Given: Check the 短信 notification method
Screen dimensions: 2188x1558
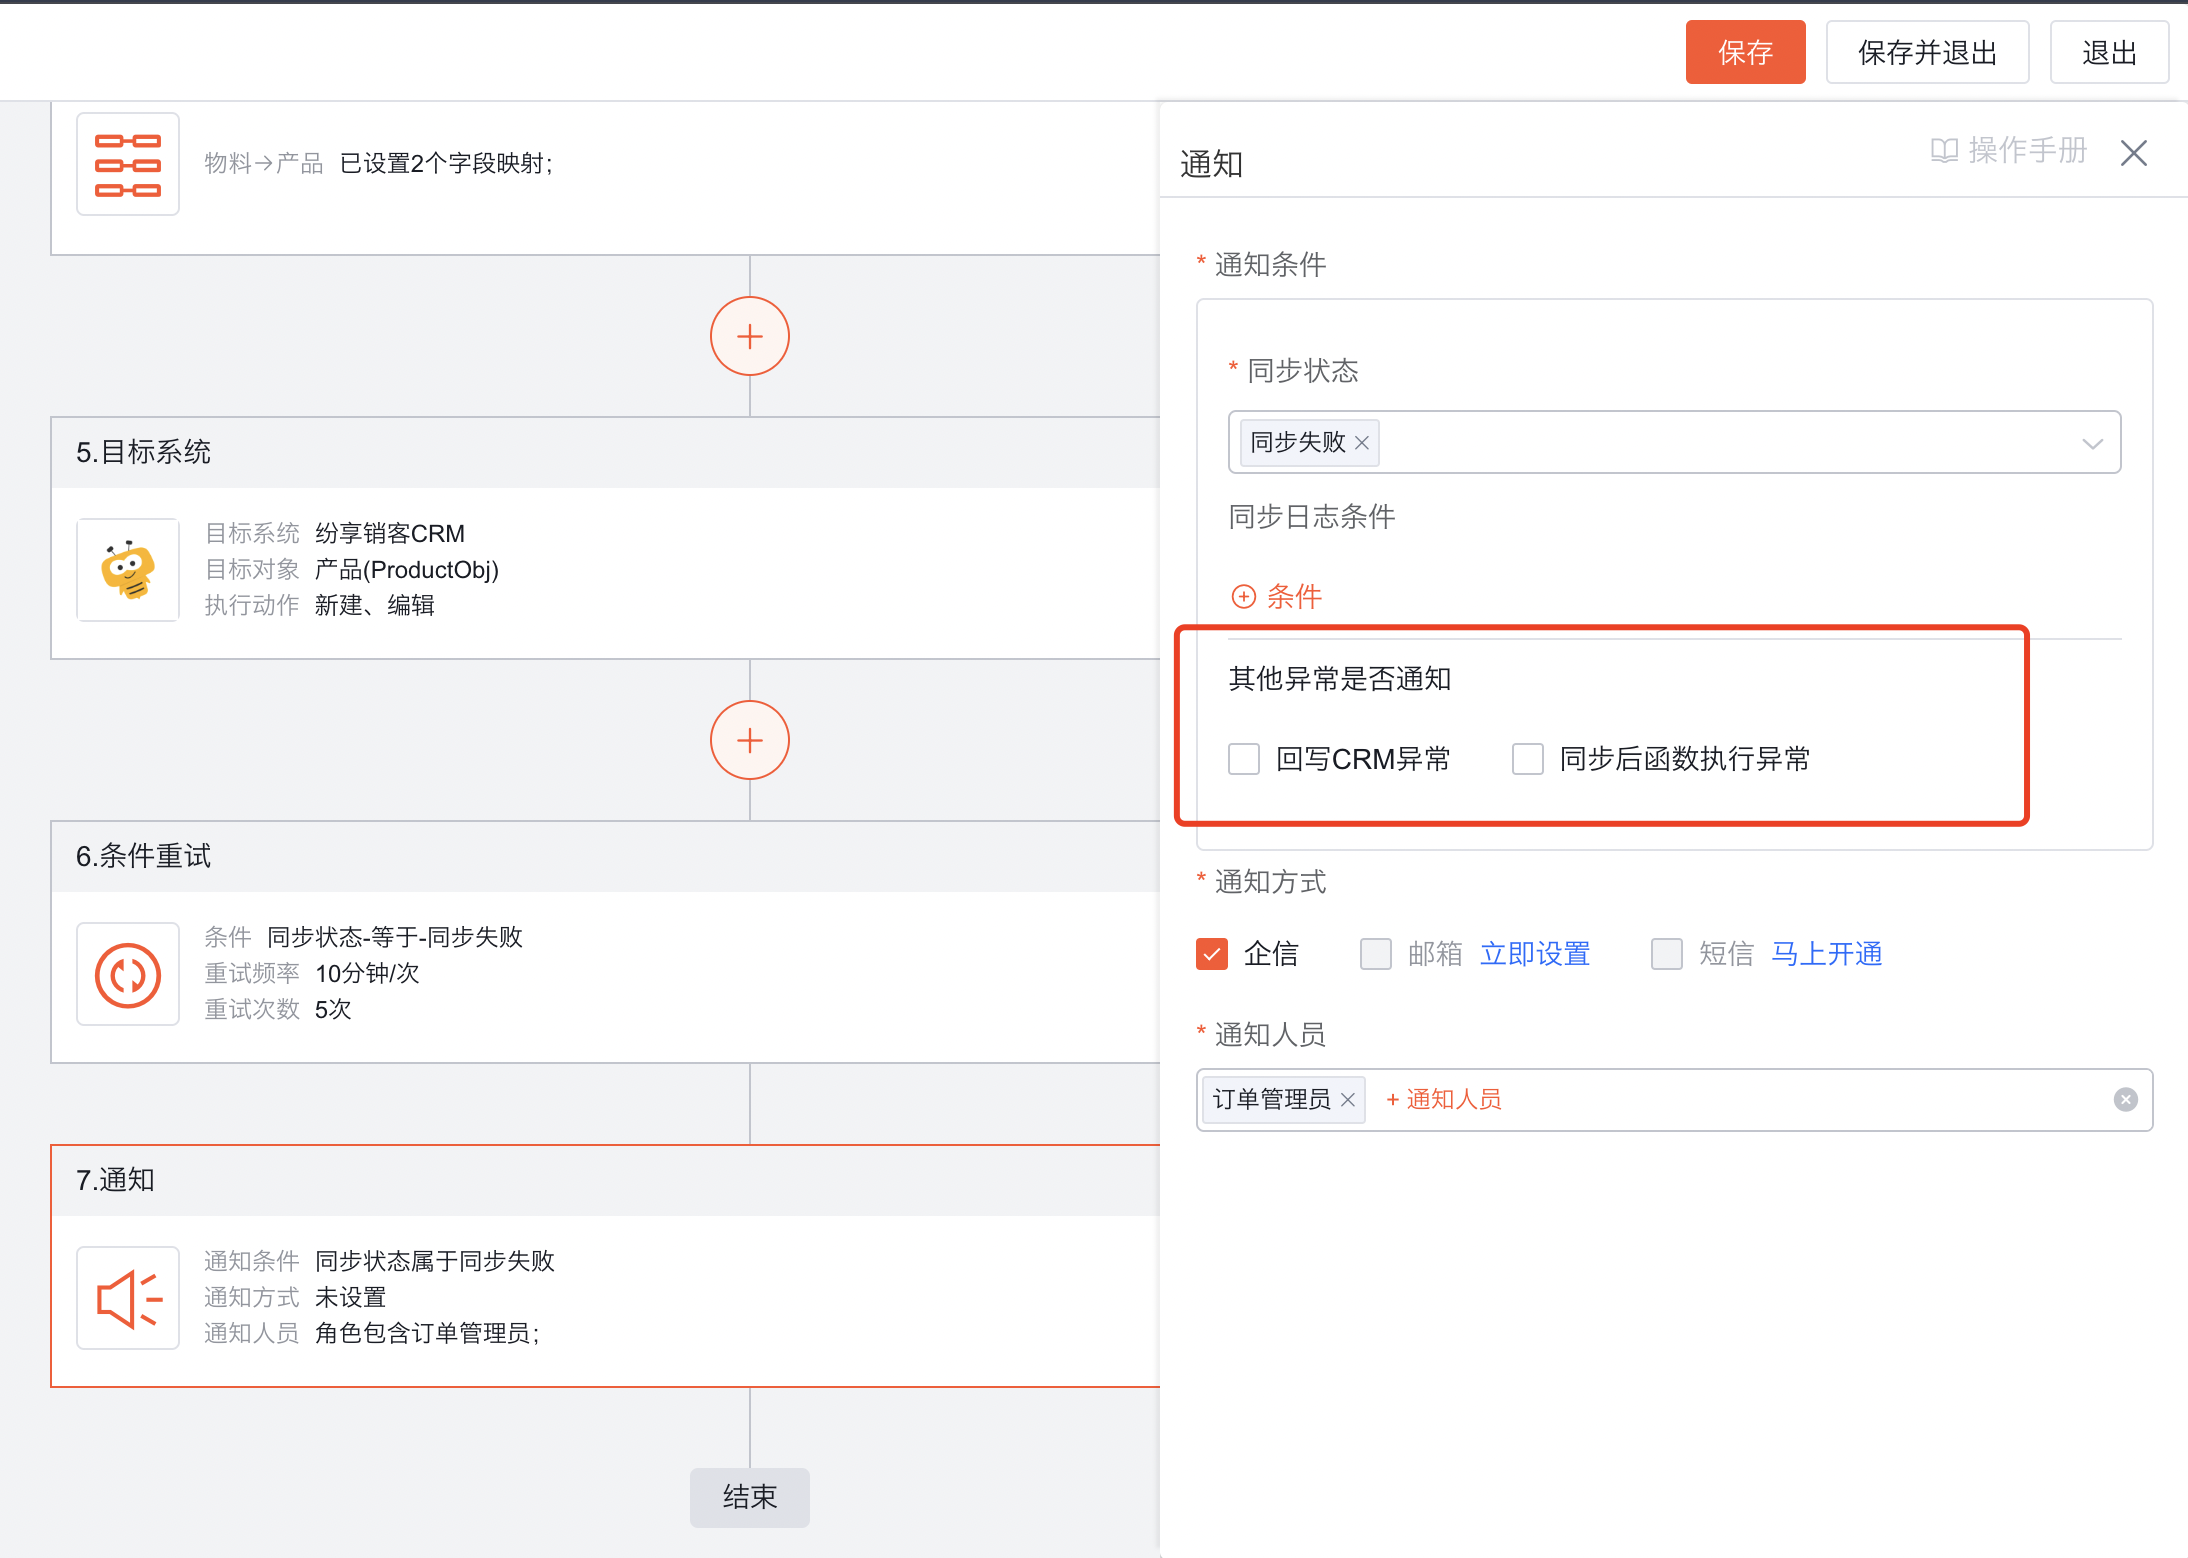Looking at the screenshot, I should (x=1666, y=954).
